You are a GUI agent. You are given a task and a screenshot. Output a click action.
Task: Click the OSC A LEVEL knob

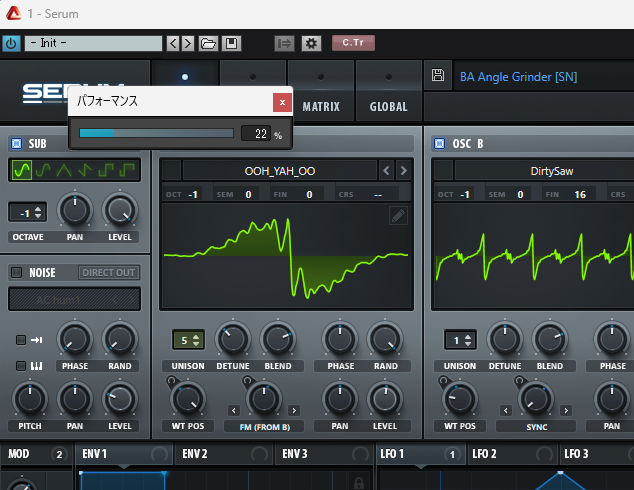(385, 399)
